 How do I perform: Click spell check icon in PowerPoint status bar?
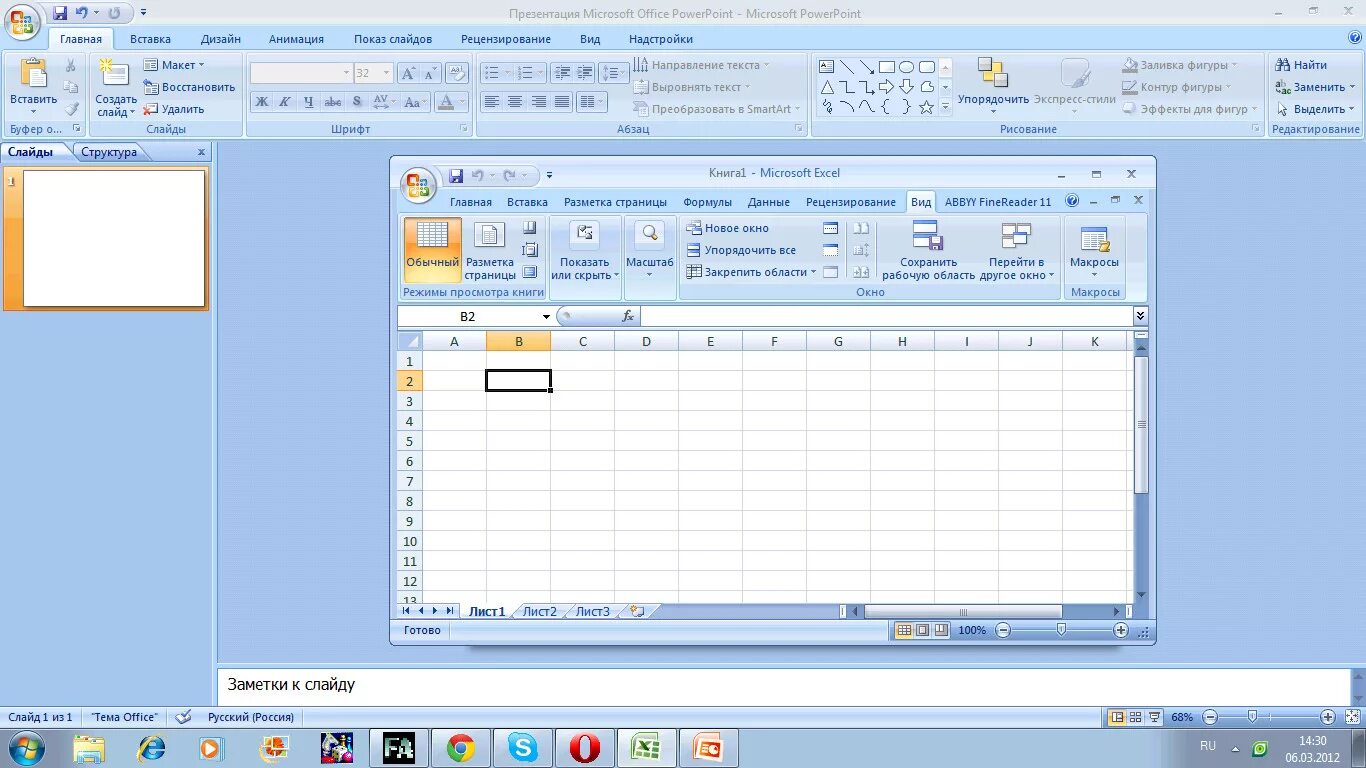point(182,717)
